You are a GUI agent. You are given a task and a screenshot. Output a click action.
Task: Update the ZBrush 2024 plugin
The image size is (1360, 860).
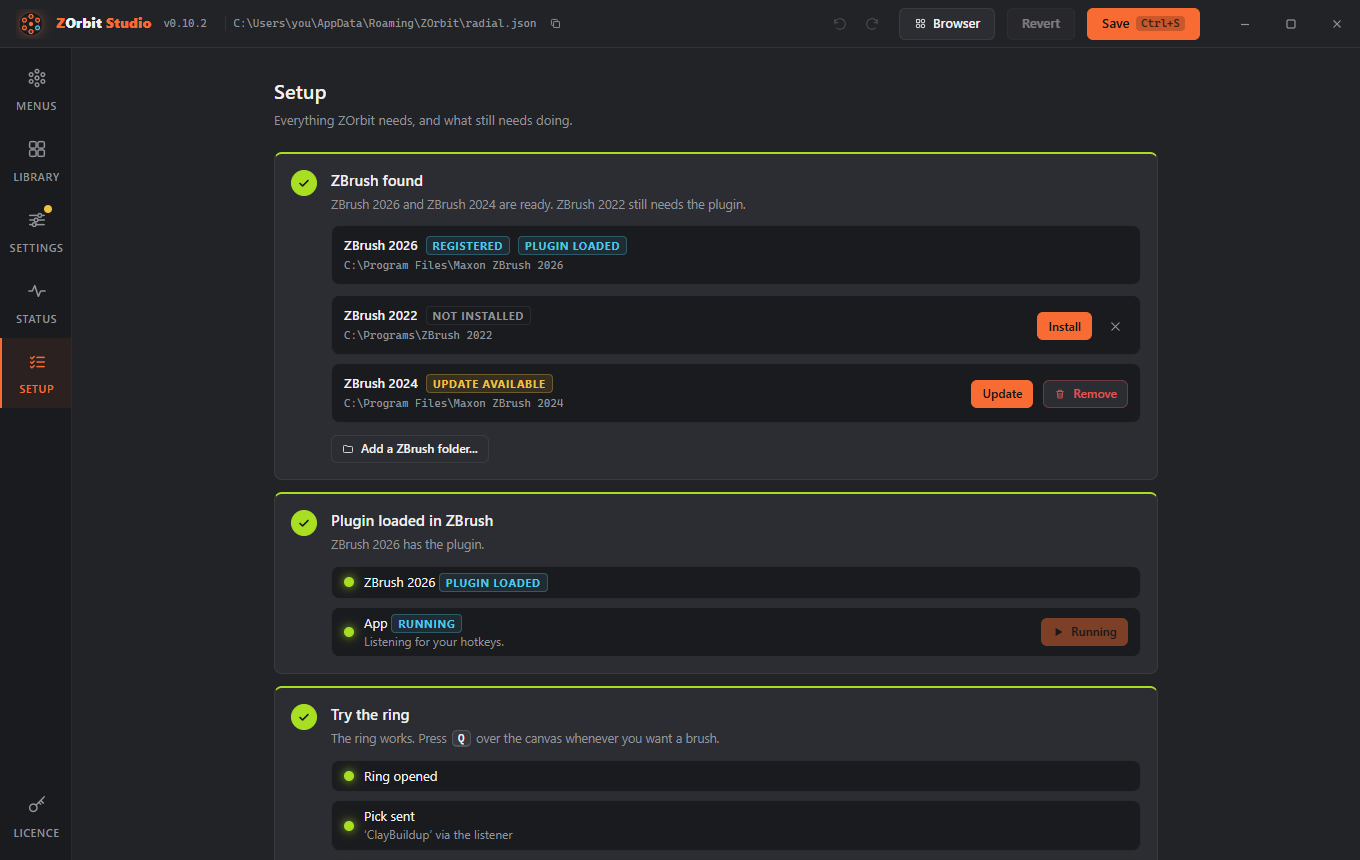coord(1002,394)
